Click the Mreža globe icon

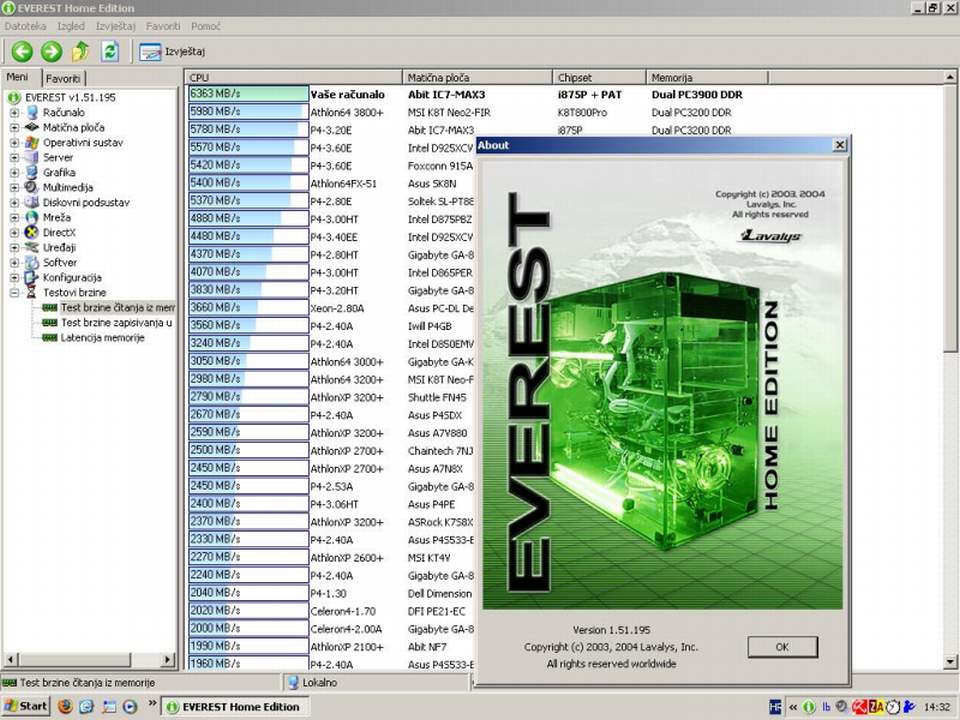(32, 217)
